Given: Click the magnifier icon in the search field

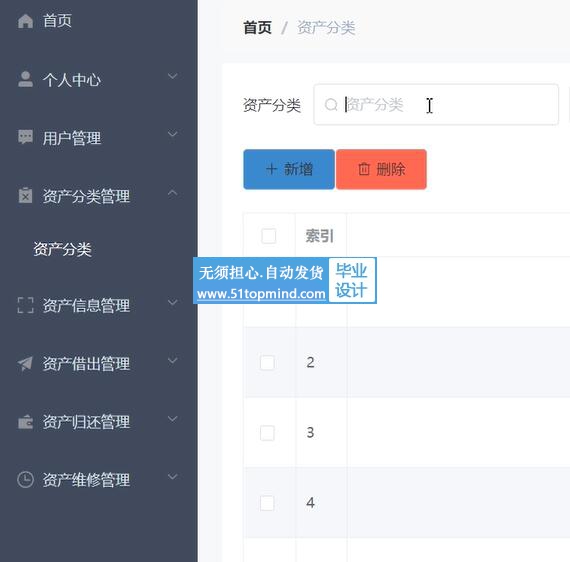Looking at the screenshot, I should coord(331,105).
